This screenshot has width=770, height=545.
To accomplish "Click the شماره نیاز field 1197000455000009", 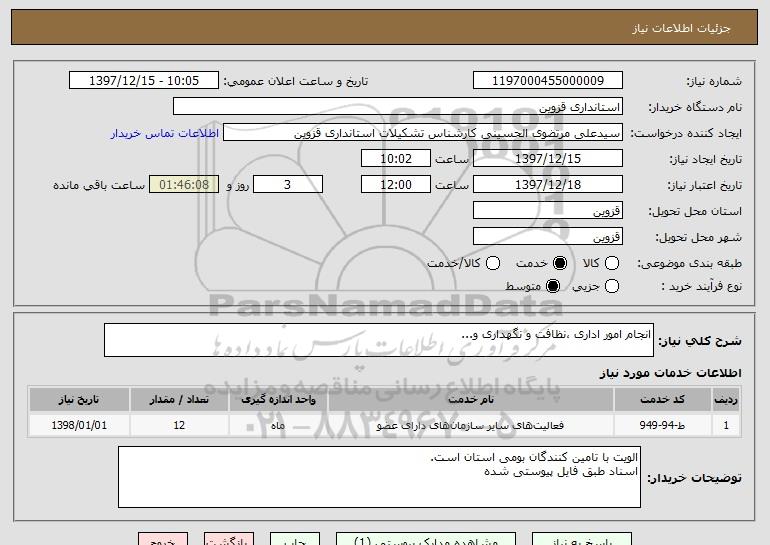I will [x=548, y=81].
